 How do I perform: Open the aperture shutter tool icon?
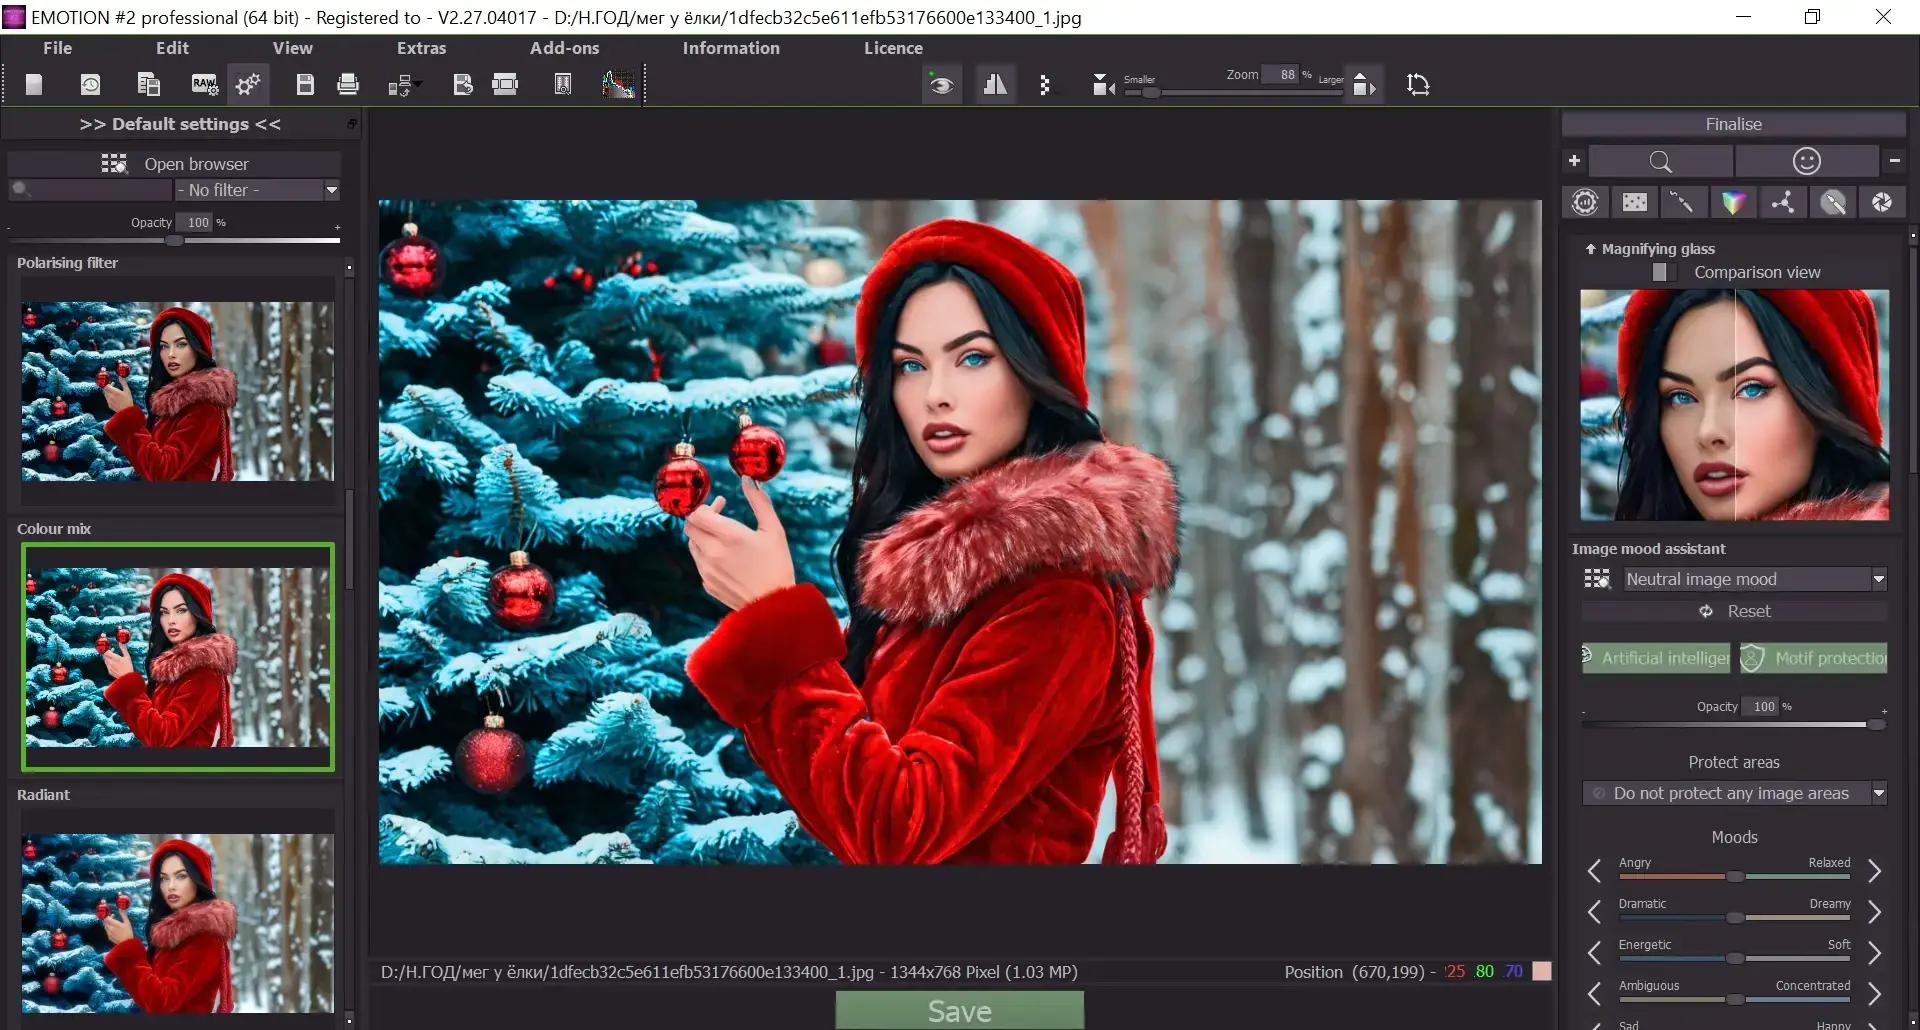tap(1882, 202)
